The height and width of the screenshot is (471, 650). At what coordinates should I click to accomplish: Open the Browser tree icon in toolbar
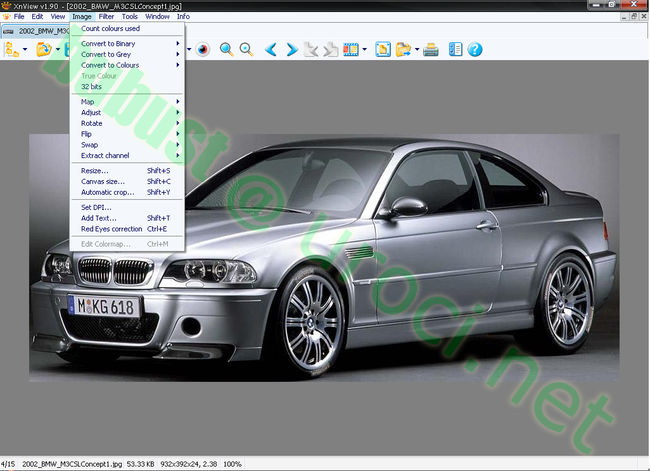[11, 49]
